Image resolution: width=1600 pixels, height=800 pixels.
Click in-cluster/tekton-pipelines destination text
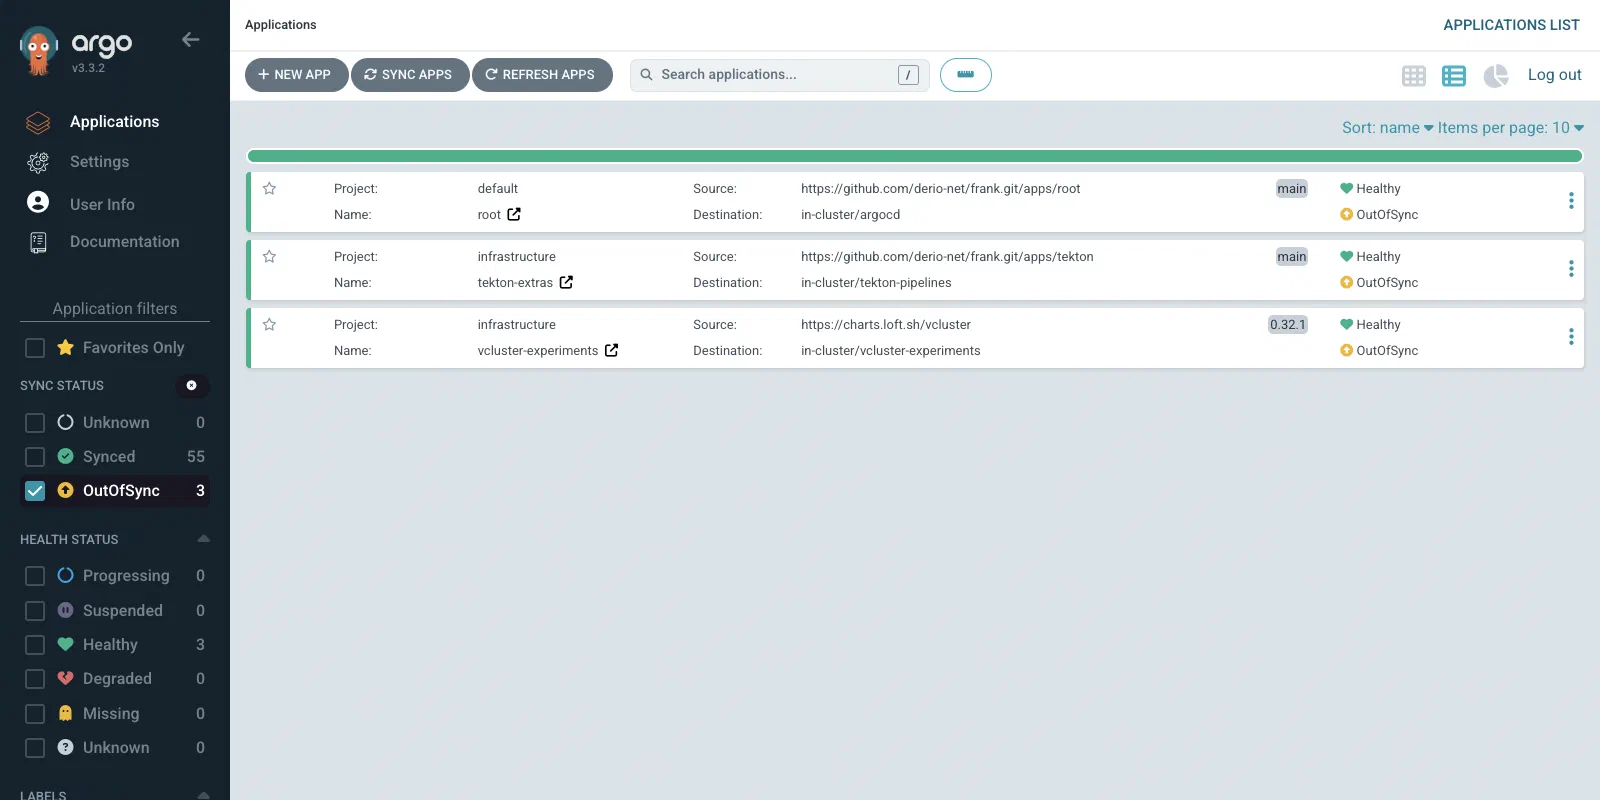point(876,283)
